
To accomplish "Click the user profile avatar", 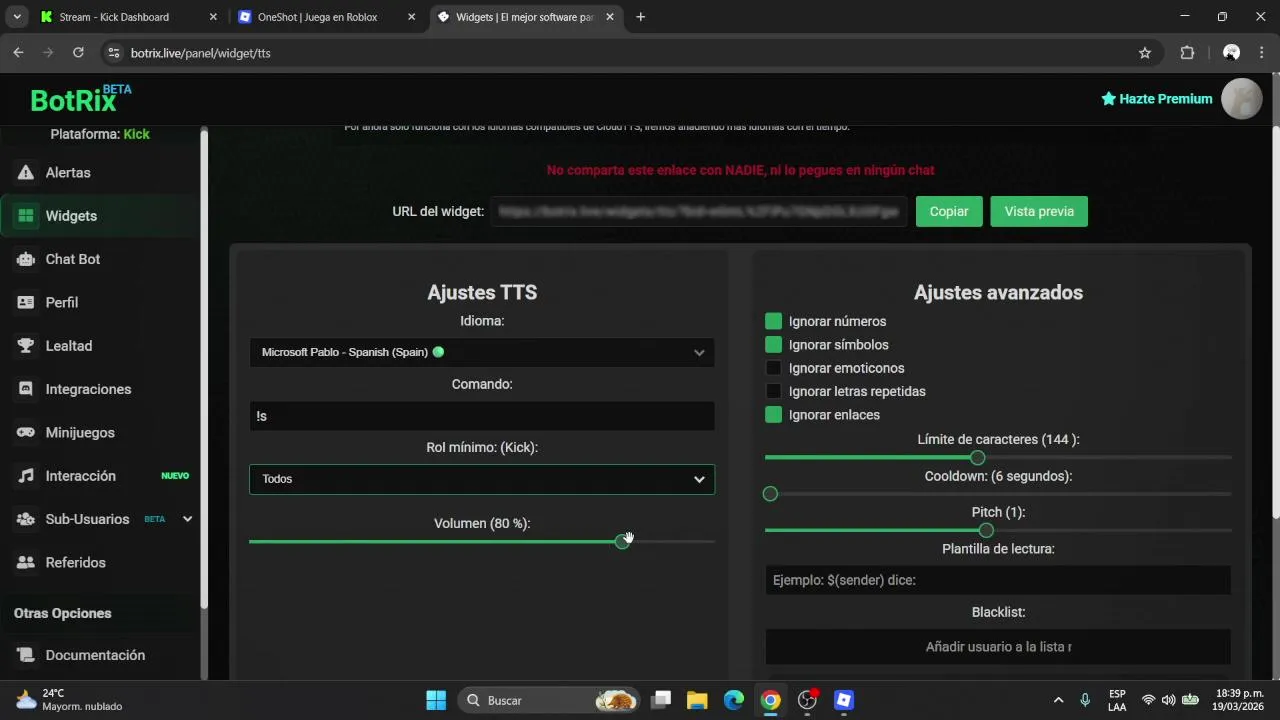I will [x=1242, y=99].
